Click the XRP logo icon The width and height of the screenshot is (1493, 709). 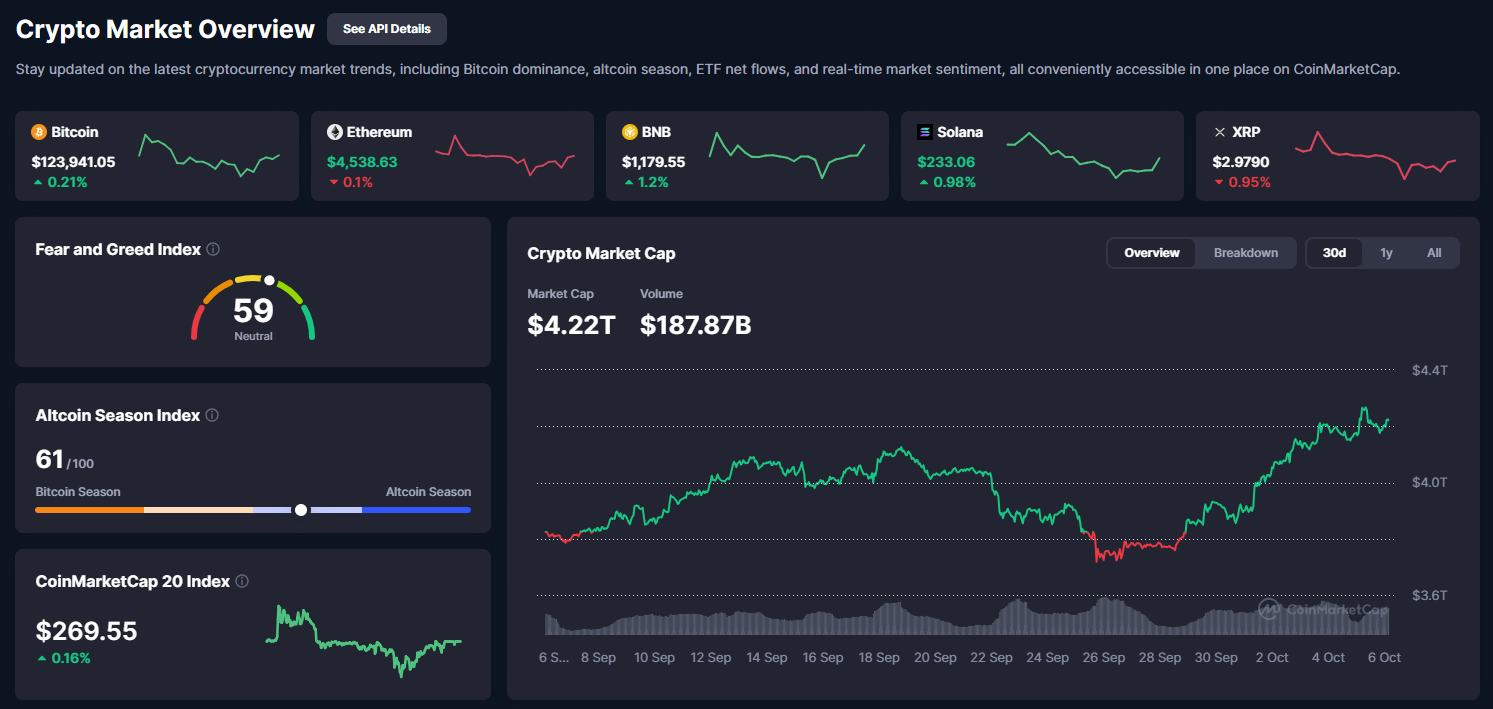1219,132
